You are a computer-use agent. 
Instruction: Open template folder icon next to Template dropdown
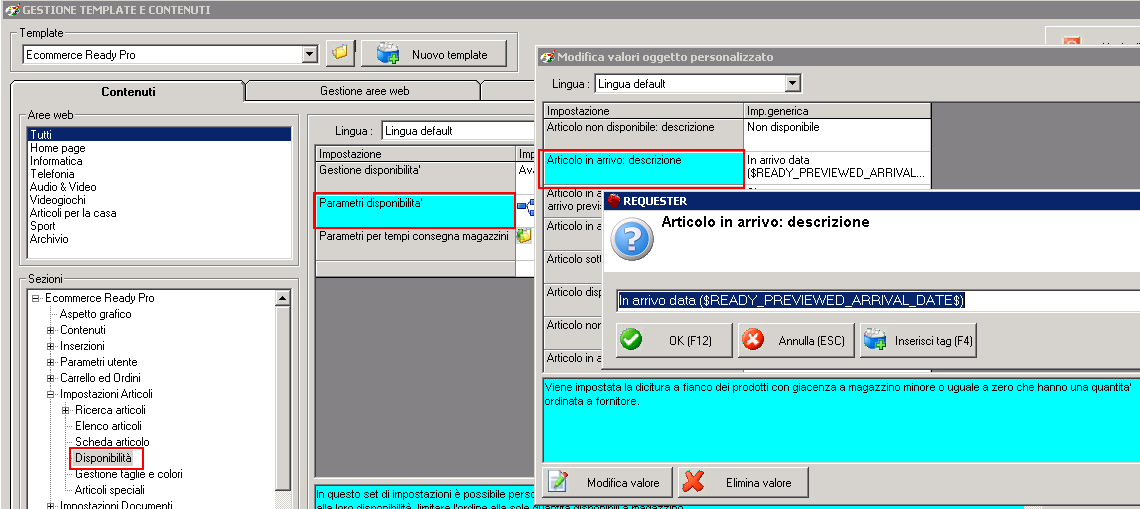point(340,53)
